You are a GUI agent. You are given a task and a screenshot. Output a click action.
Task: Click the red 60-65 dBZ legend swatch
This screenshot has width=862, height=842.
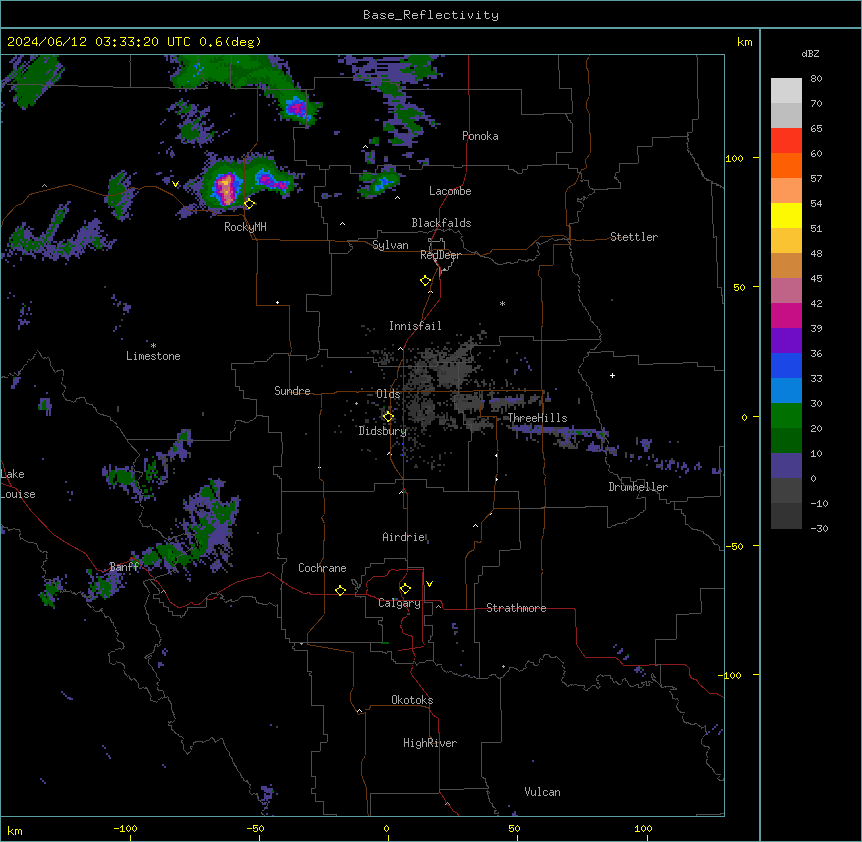point(786,141)
